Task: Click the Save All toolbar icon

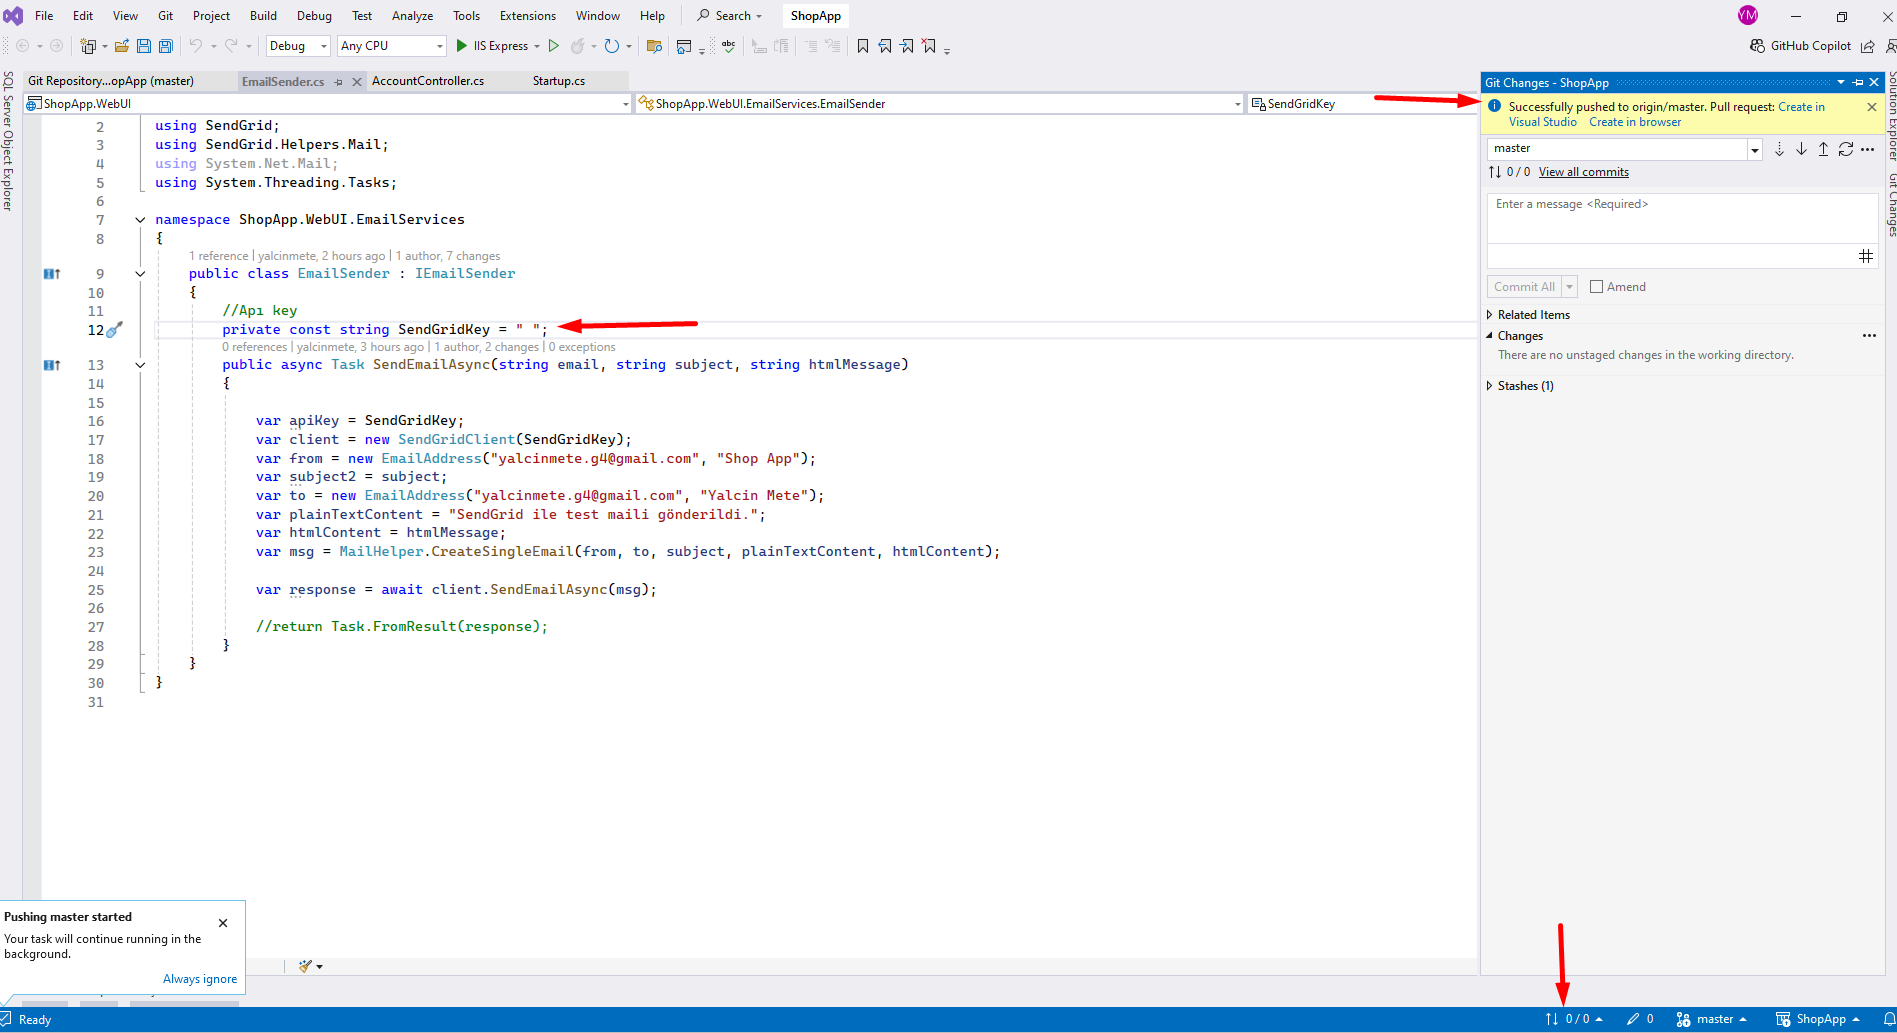Action: [x=166, y=46]
